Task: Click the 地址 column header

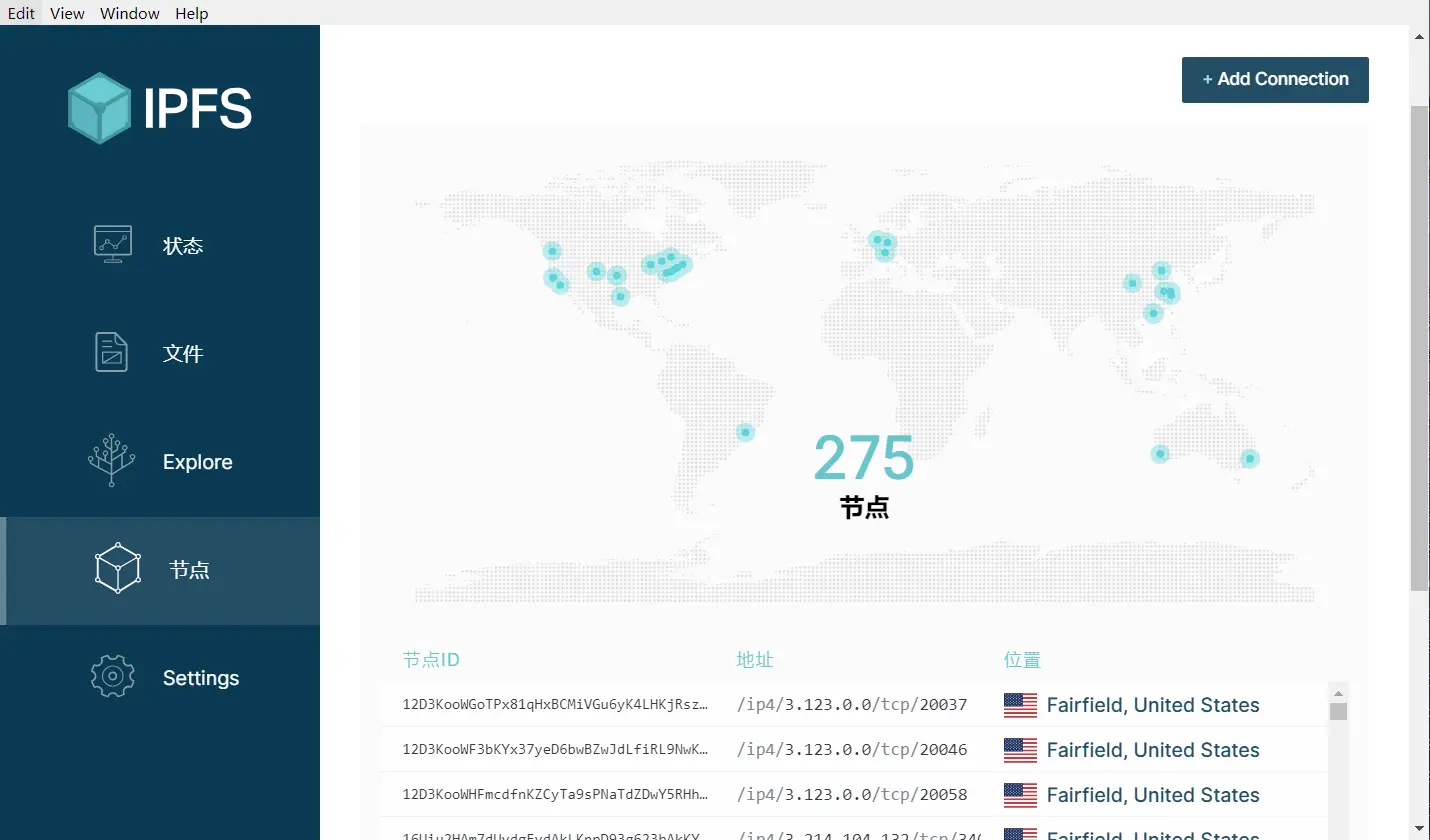Action: [755, 660]
